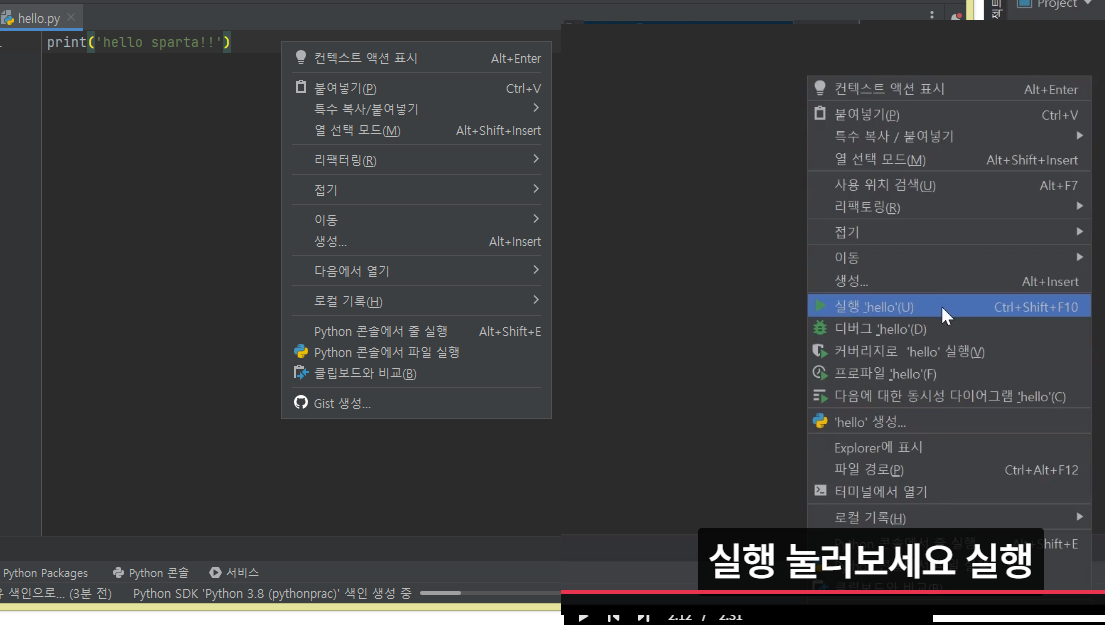This screenshot has width=1105, height=625.
Task: Click the GitHub icon beside 'Gist 생성...'
Action: 301,402
